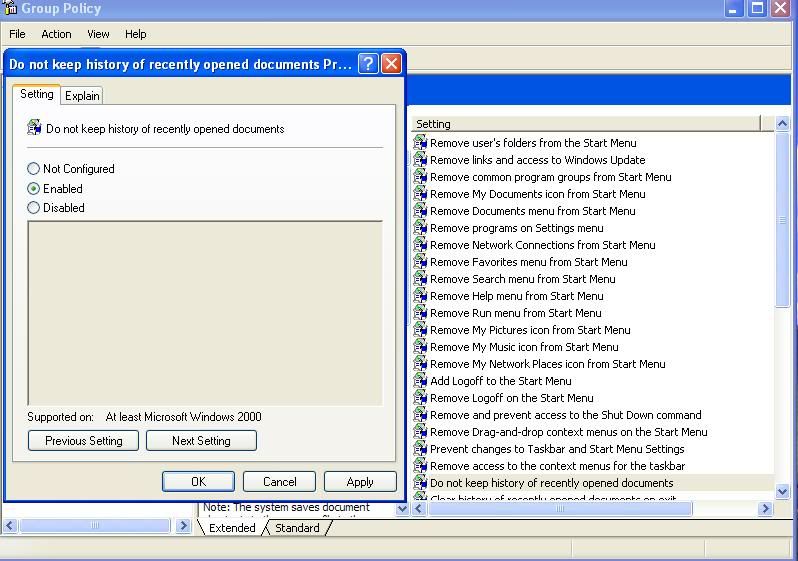Screen dimensions: 798x561
Task: Switch to the Setting tab in dialog
Action: (37, 94)
